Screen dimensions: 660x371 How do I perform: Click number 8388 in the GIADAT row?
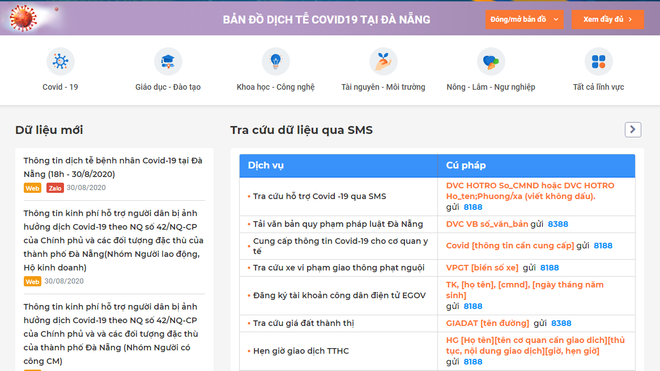click(x=561, y=323)
